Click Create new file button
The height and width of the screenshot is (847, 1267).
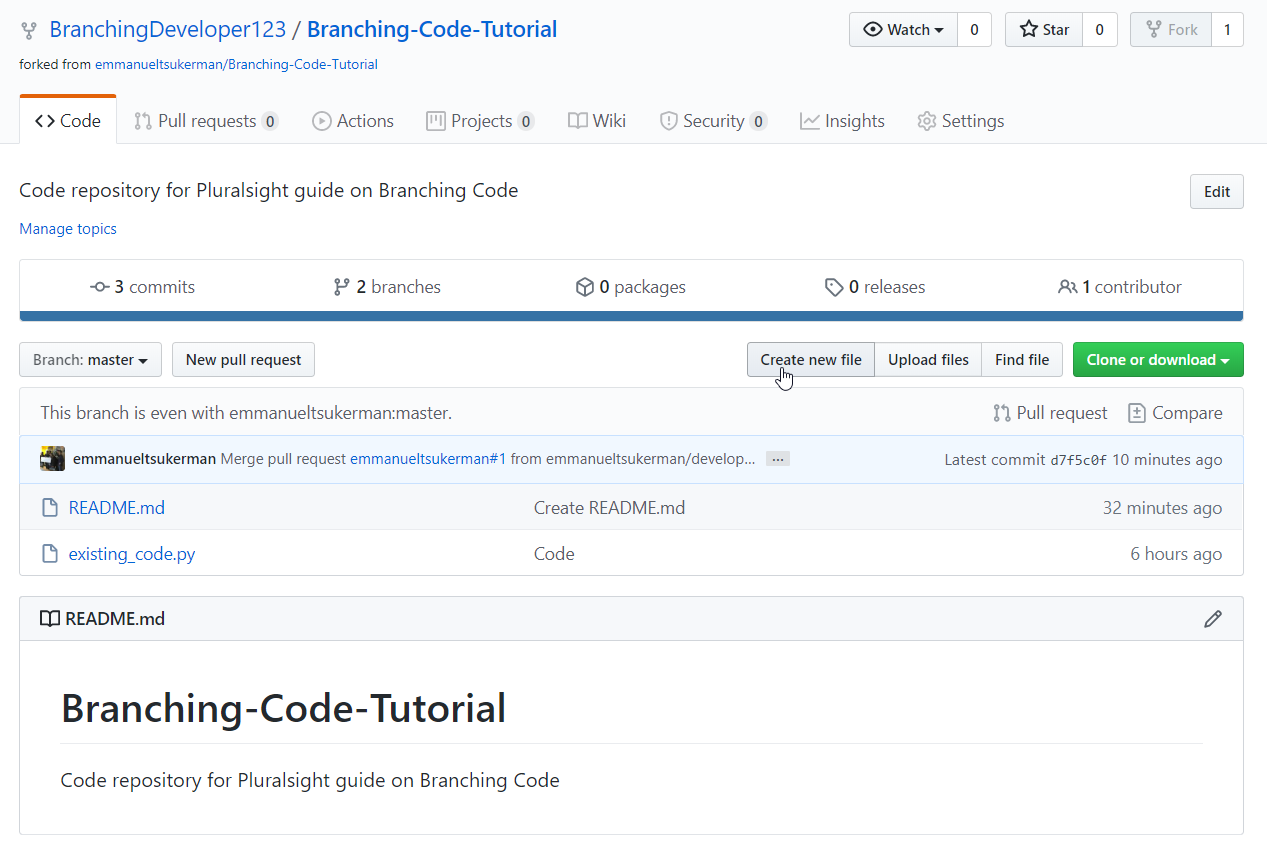click(x=811, y=360)
